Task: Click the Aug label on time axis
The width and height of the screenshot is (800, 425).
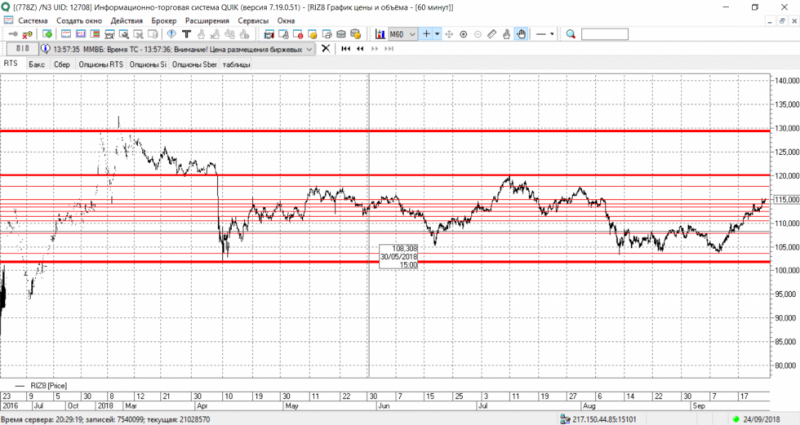Action: coord(589,406)
